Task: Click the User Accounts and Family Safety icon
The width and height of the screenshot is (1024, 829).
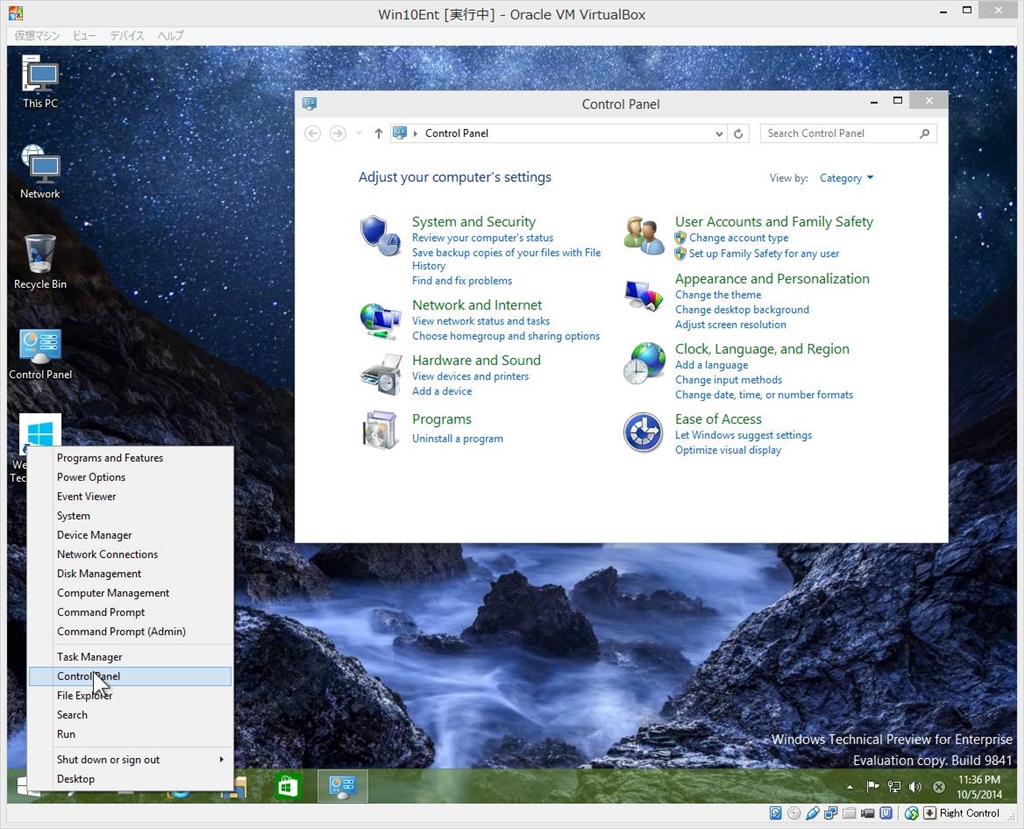Action: (x=644, y=235)
